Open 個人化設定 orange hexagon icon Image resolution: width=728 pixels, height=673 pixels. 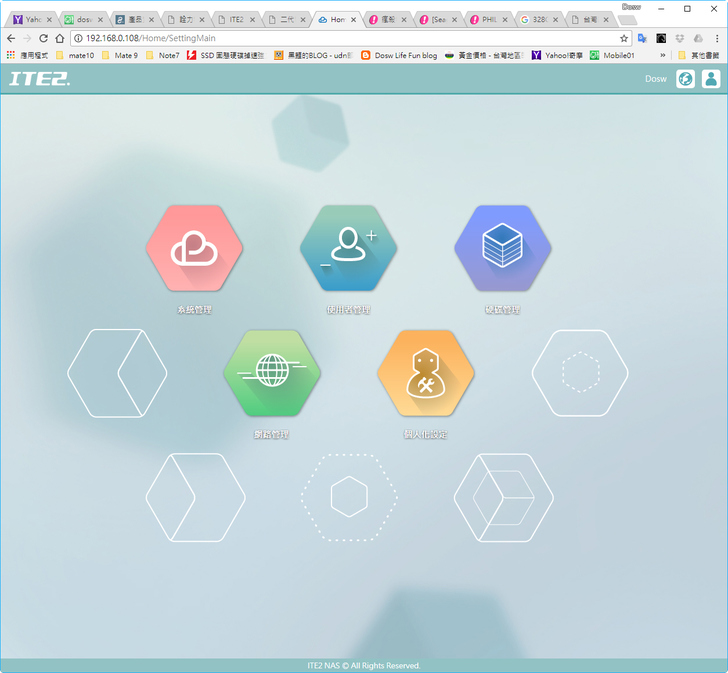425,373
